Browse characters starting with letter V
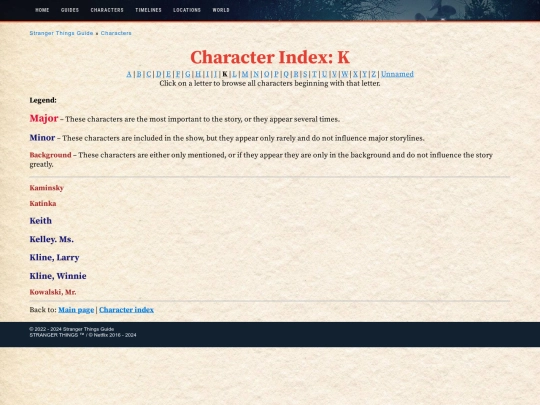The width and height of the screenshot is (540, 405). pyautogui.click(x=334, y=74)
